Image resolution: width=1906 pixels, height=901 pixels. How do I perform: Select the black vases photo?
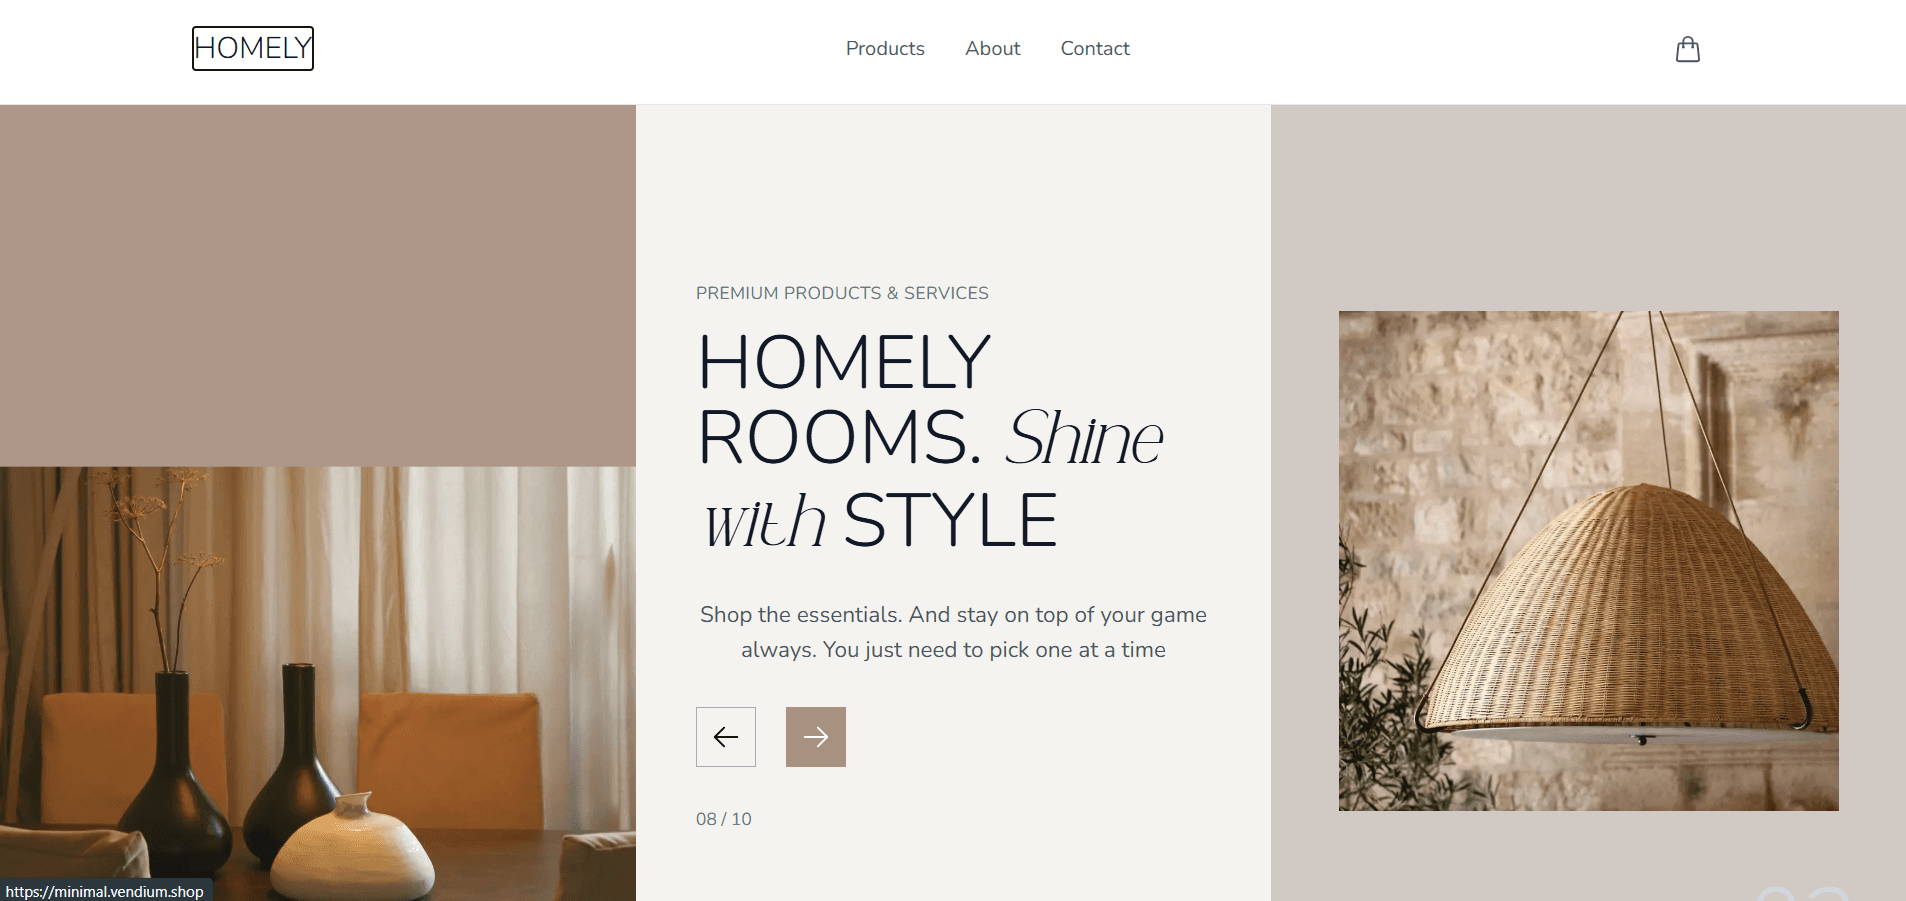pyautogui.click(x=318, y=684)
